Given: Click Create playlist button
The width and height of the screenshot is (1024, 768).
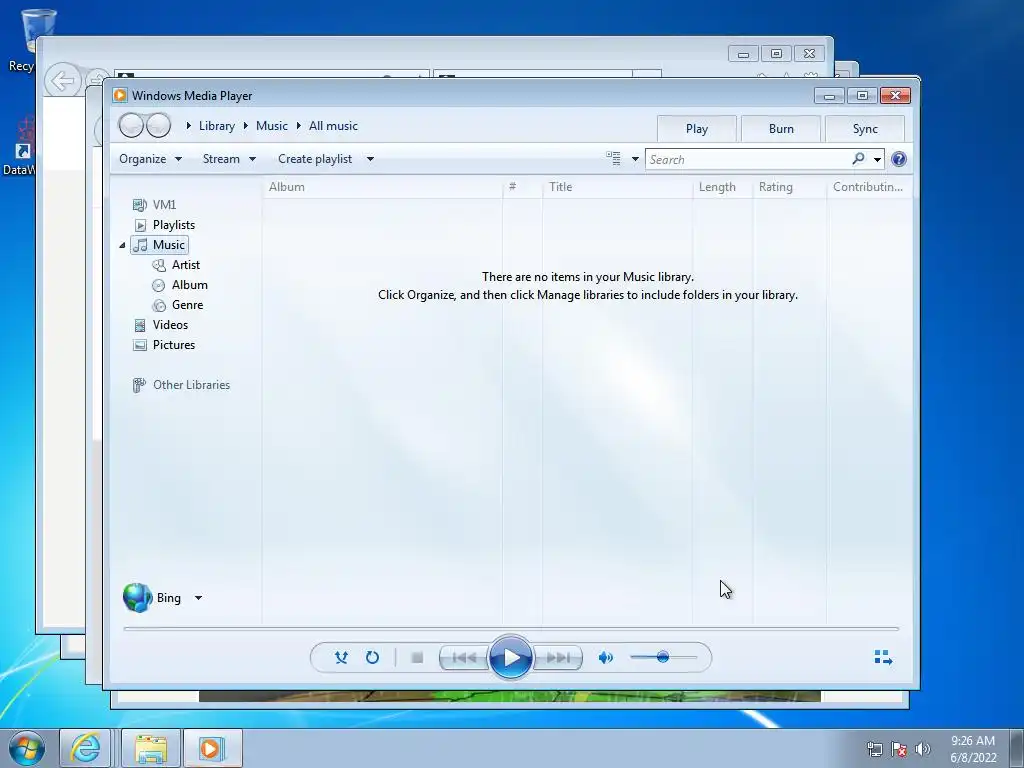Looking at the screenshot, I should click(315, 159).
